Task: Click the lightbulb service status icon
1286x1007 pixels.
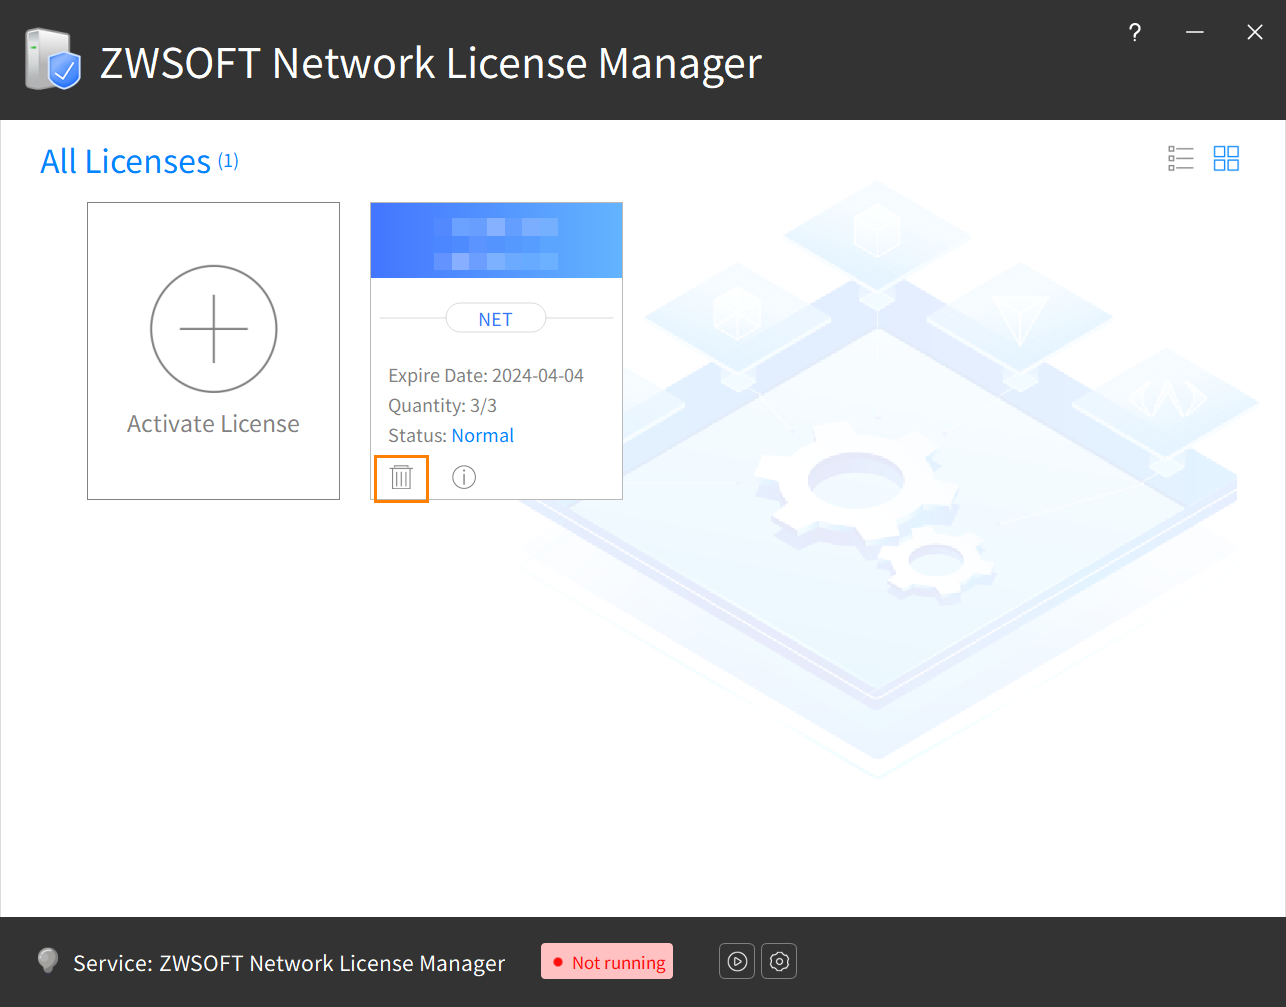Action: pos(47,960)
